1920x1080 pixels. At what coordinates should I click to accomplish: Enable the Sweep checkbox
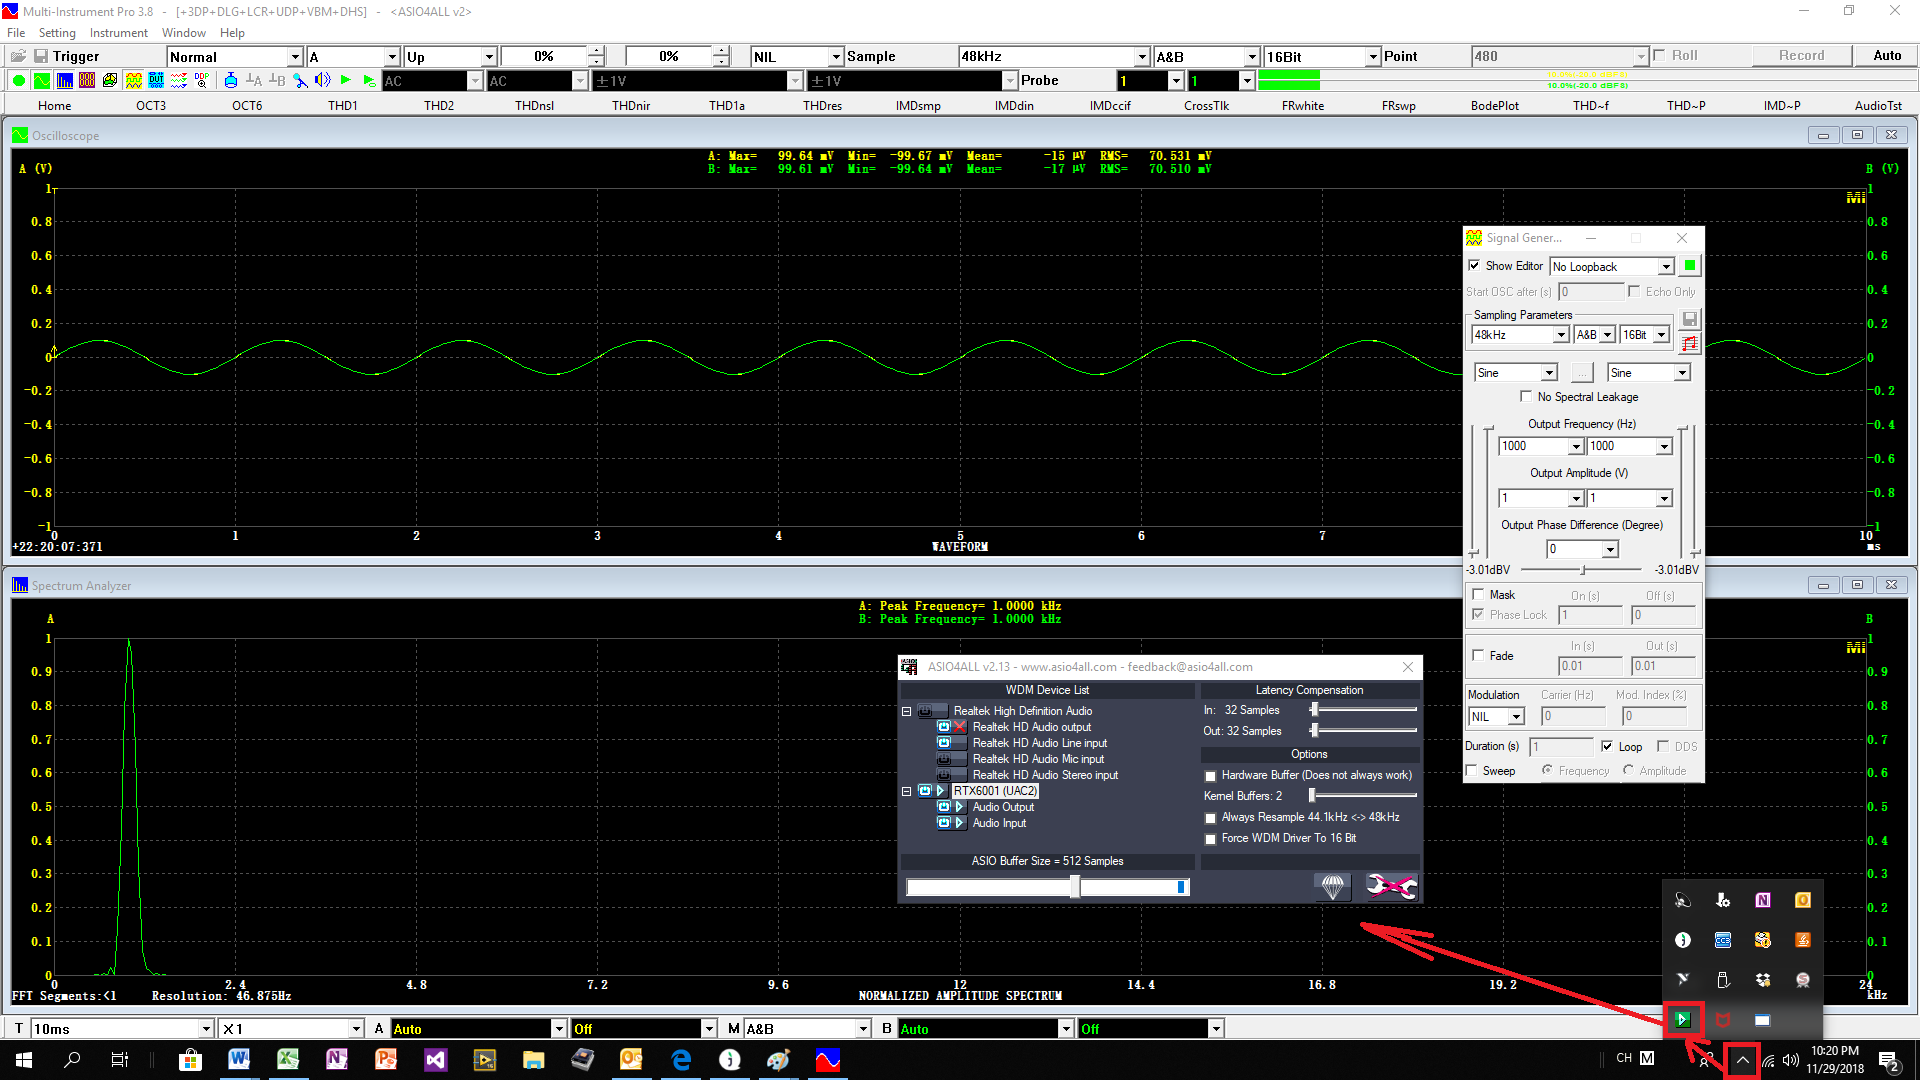pos(1472,771)
